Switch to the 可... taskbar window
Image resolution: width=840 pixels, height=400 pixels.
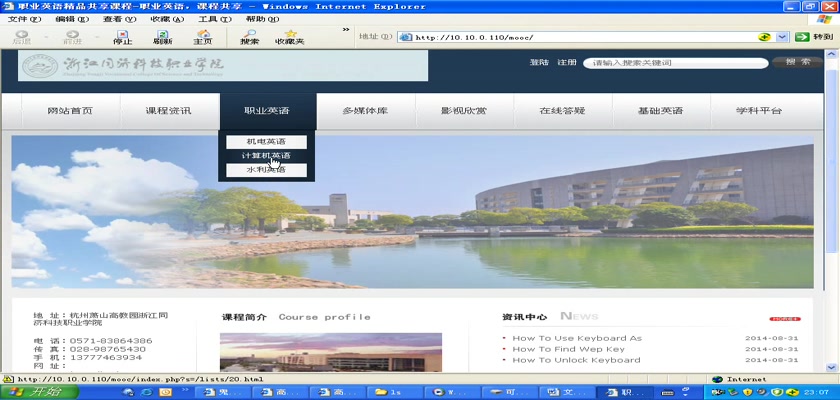point(509,393)
